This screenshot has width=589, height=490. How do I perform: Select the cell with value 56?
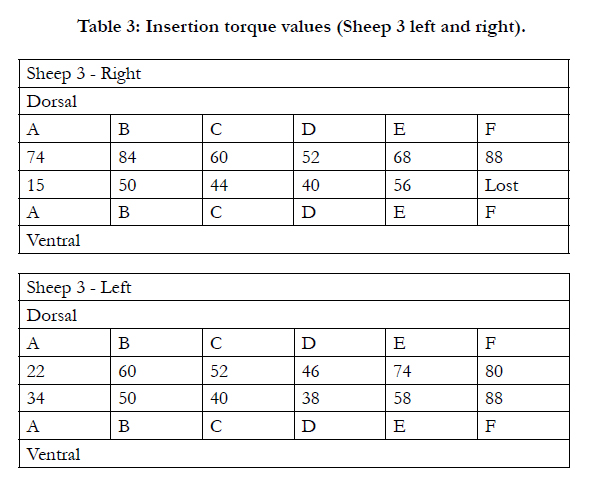coord(431,185)
